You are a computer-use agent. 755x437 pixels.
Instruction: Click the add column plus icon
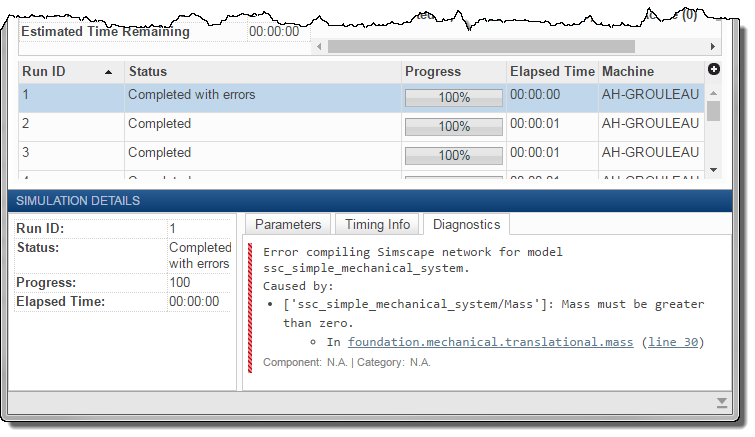tap(713, 69)
